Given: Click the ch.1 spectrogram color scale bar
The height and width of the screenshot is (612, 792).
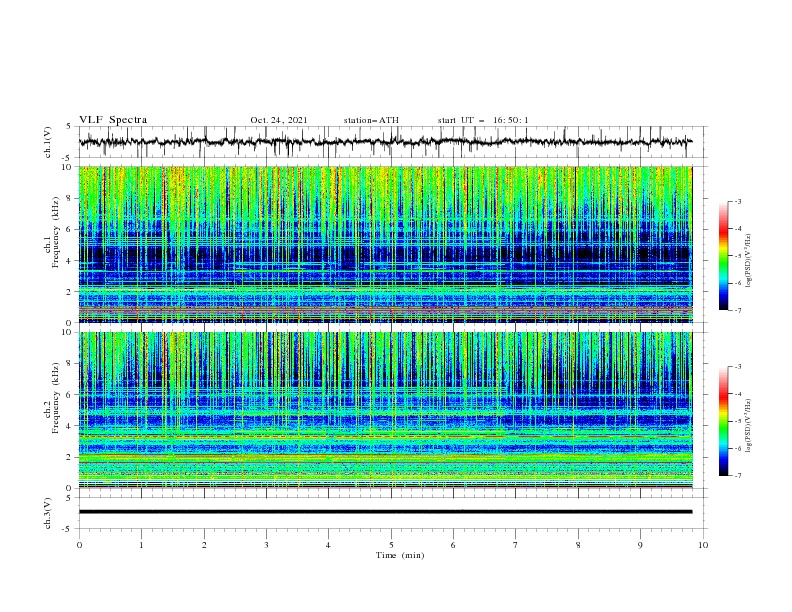Looking at the screenshot, I should (724, 256).
